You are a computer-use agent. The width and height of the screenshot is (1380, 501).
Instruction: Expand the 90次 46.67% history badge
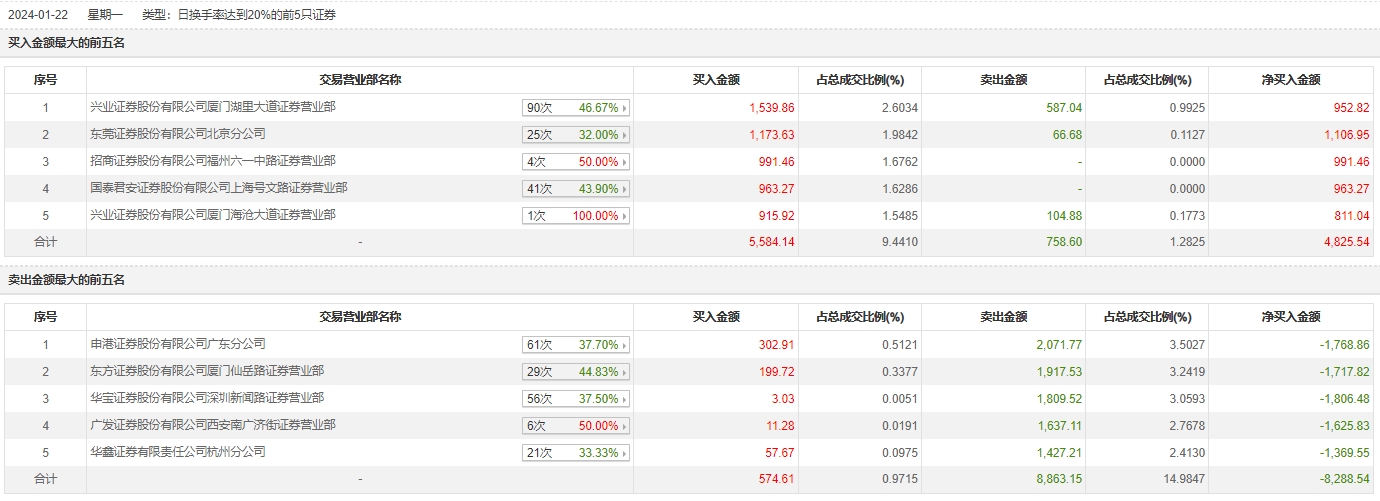pos(625,108)
